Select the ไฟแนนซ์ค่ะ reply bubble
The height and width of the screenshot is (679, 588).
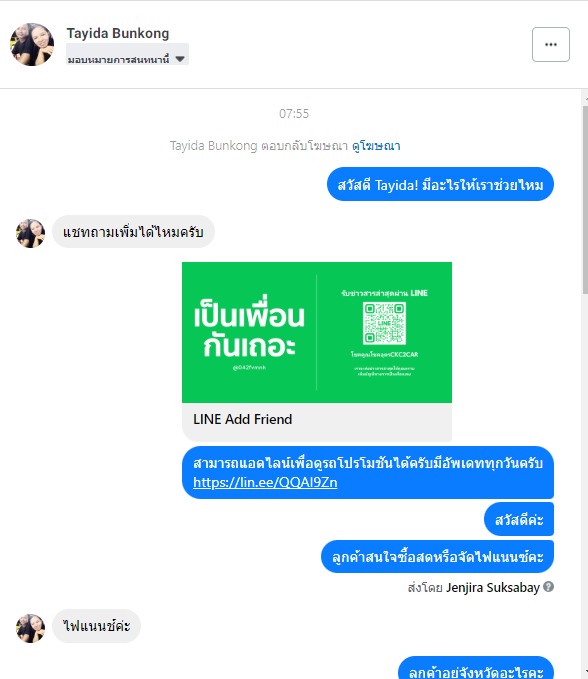click(96, 626)
